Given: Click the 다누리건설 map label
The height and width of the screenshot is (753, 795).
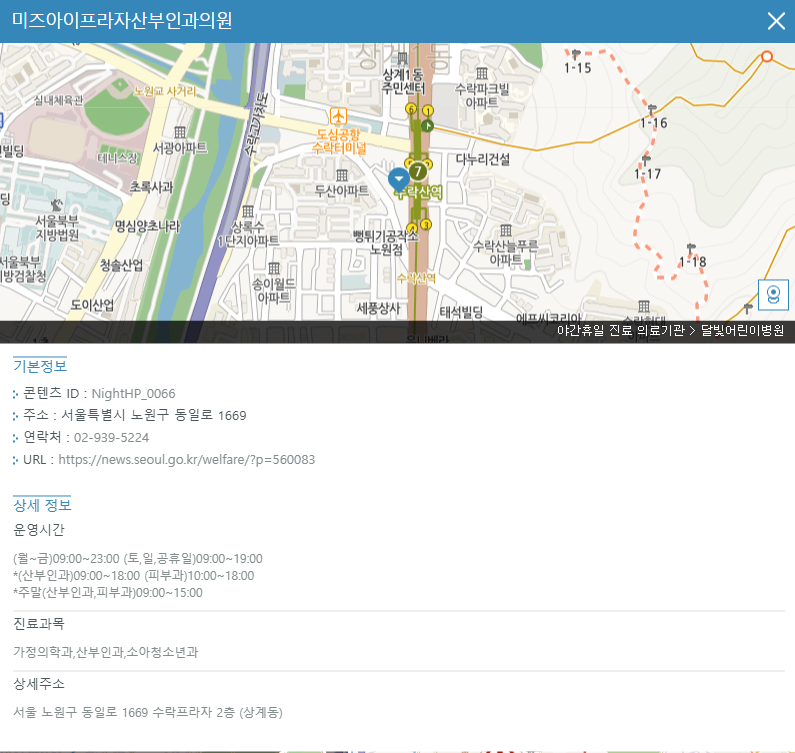Looking at the screenshot, I should point(483,159).
